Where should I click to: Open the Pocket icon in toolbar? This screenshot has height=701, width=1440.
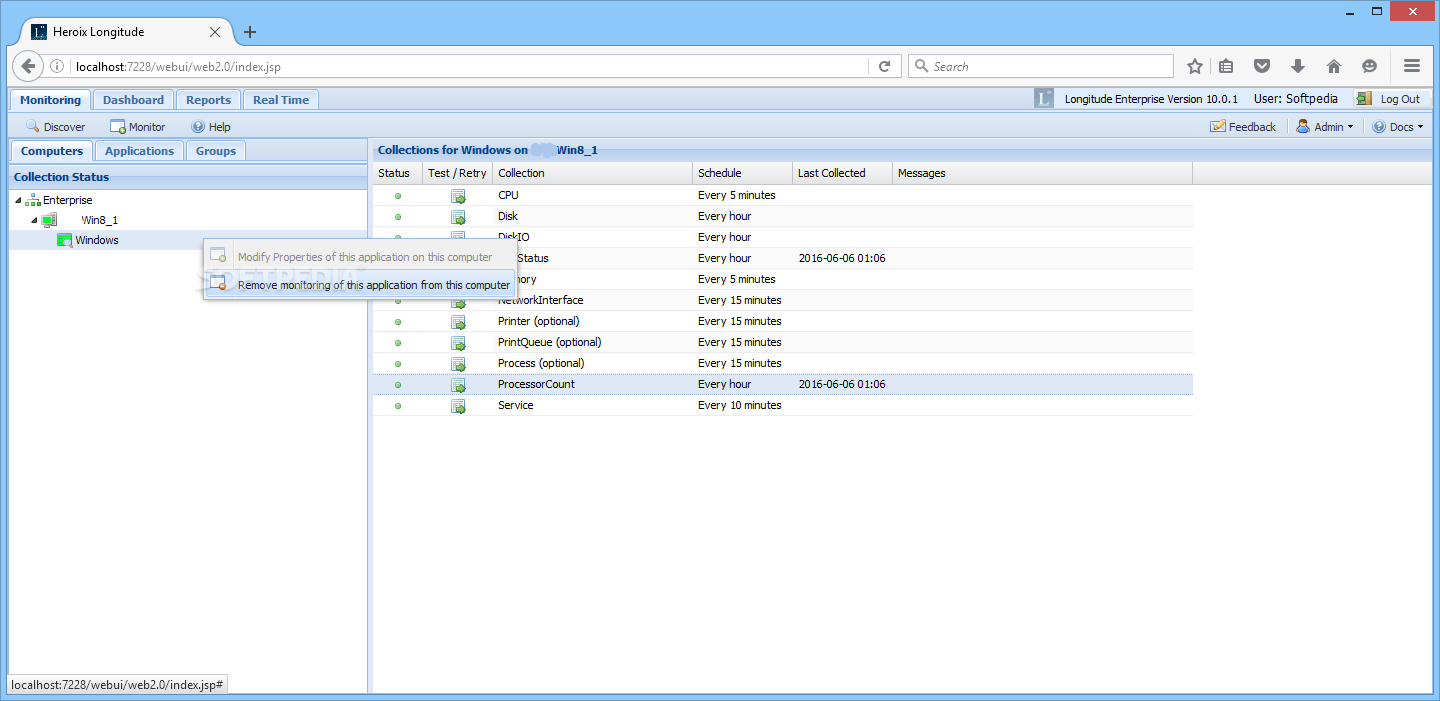[1262, 66]
